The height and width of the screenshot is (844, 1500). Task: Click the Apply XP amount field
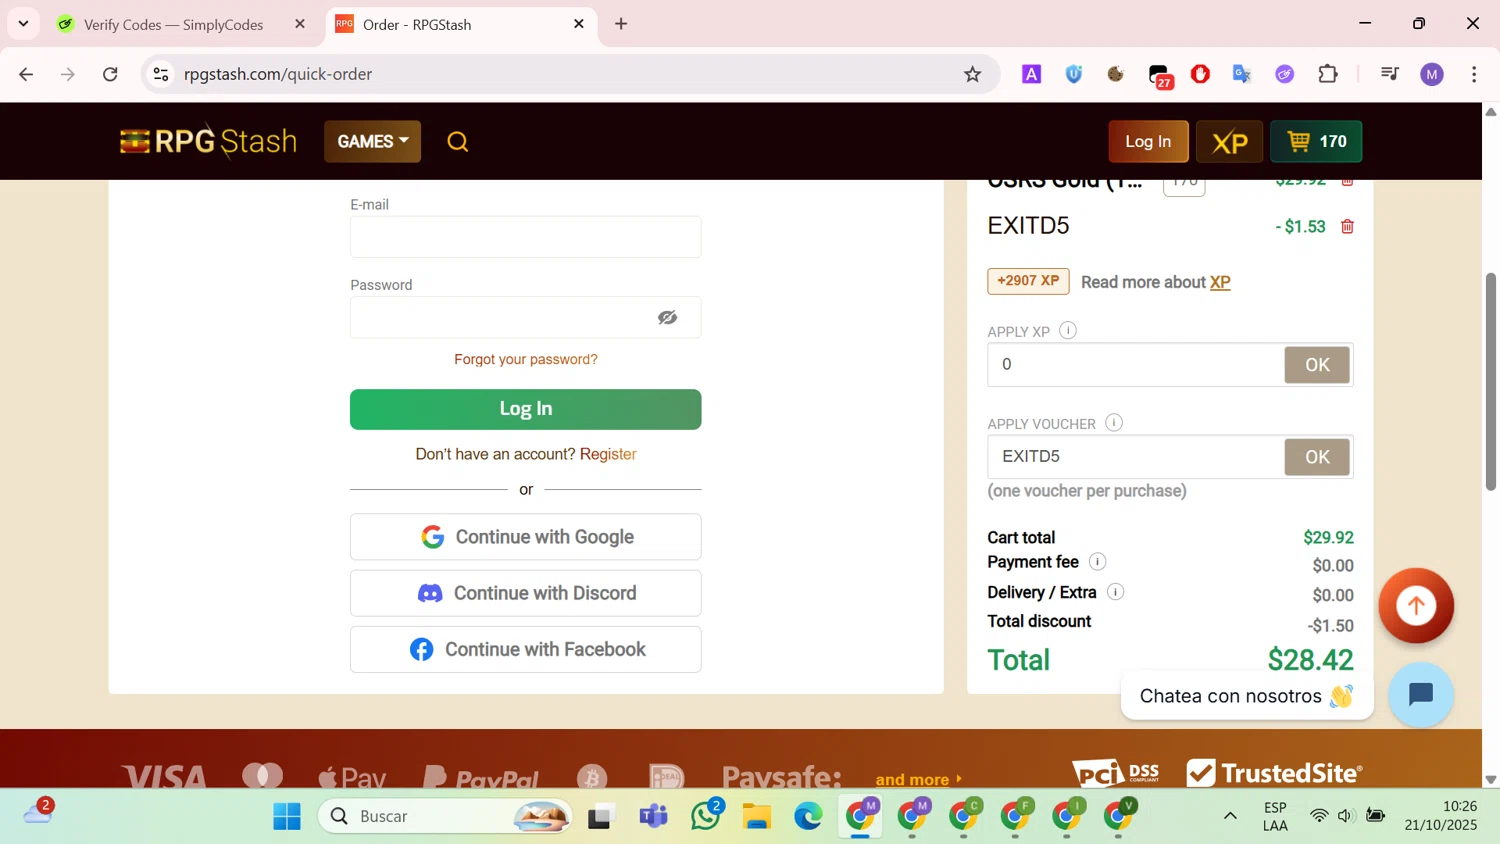1136,365
